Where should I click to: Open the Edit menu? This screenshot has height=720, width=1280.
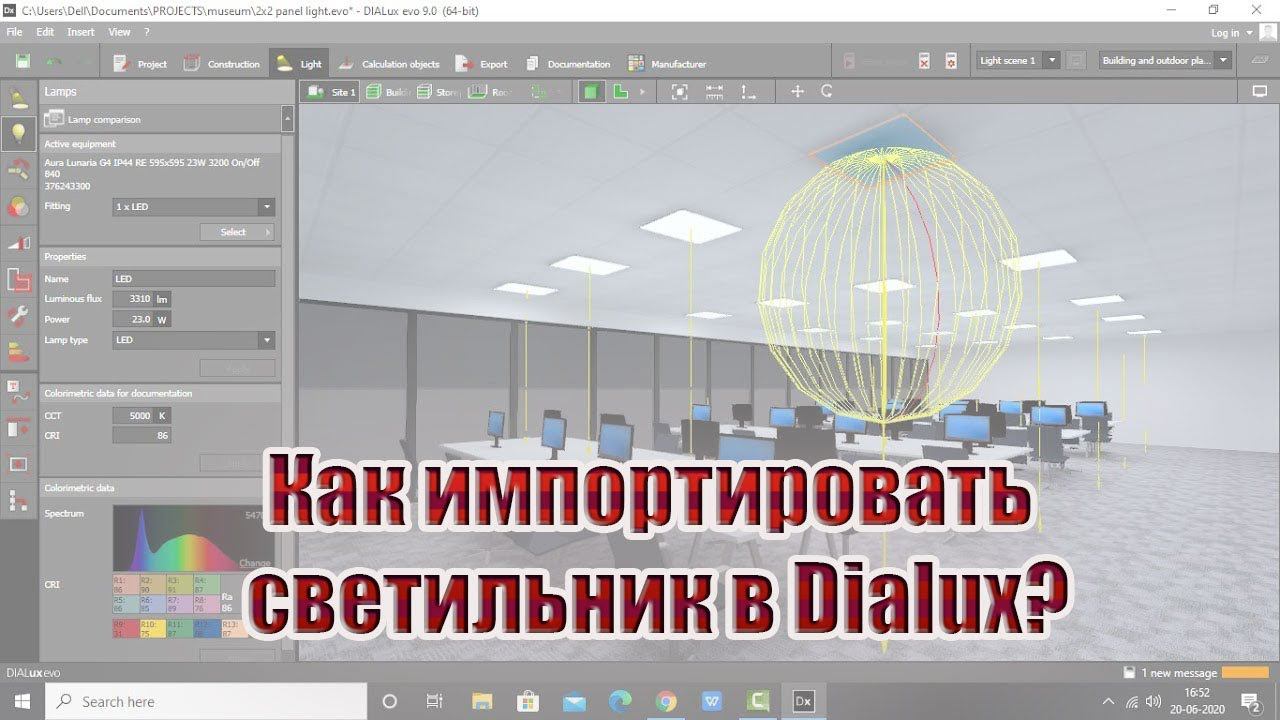(x=45, y=32)
